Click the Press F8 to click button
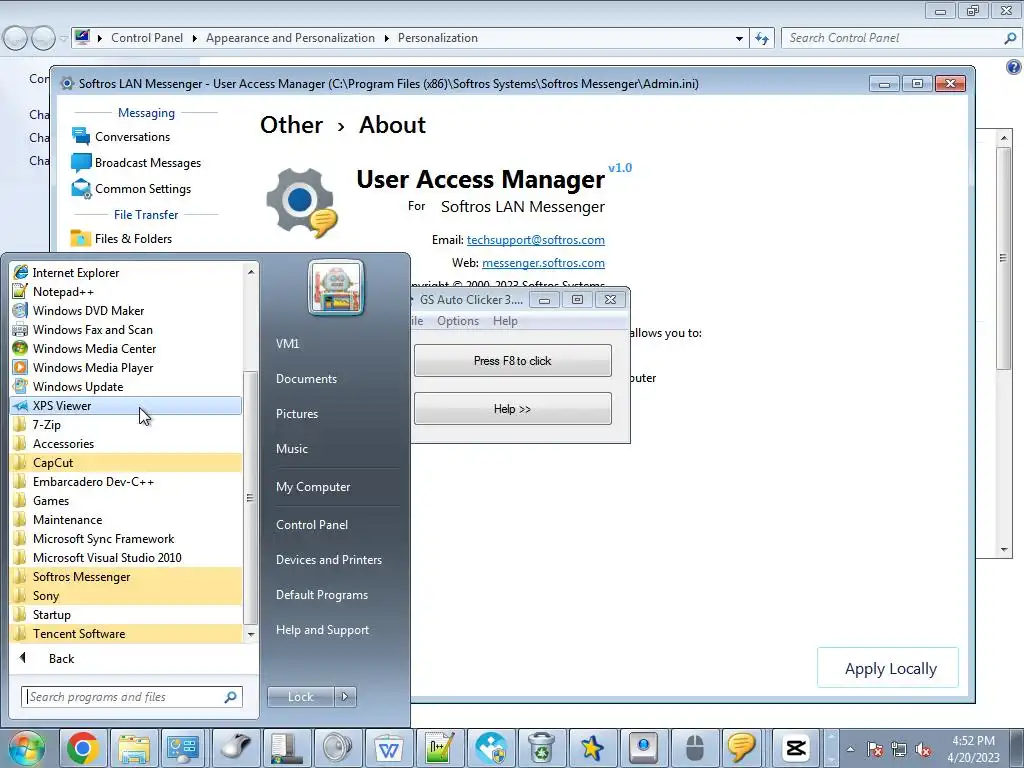This screenshot has width=1024, height=768. [513, 360]
